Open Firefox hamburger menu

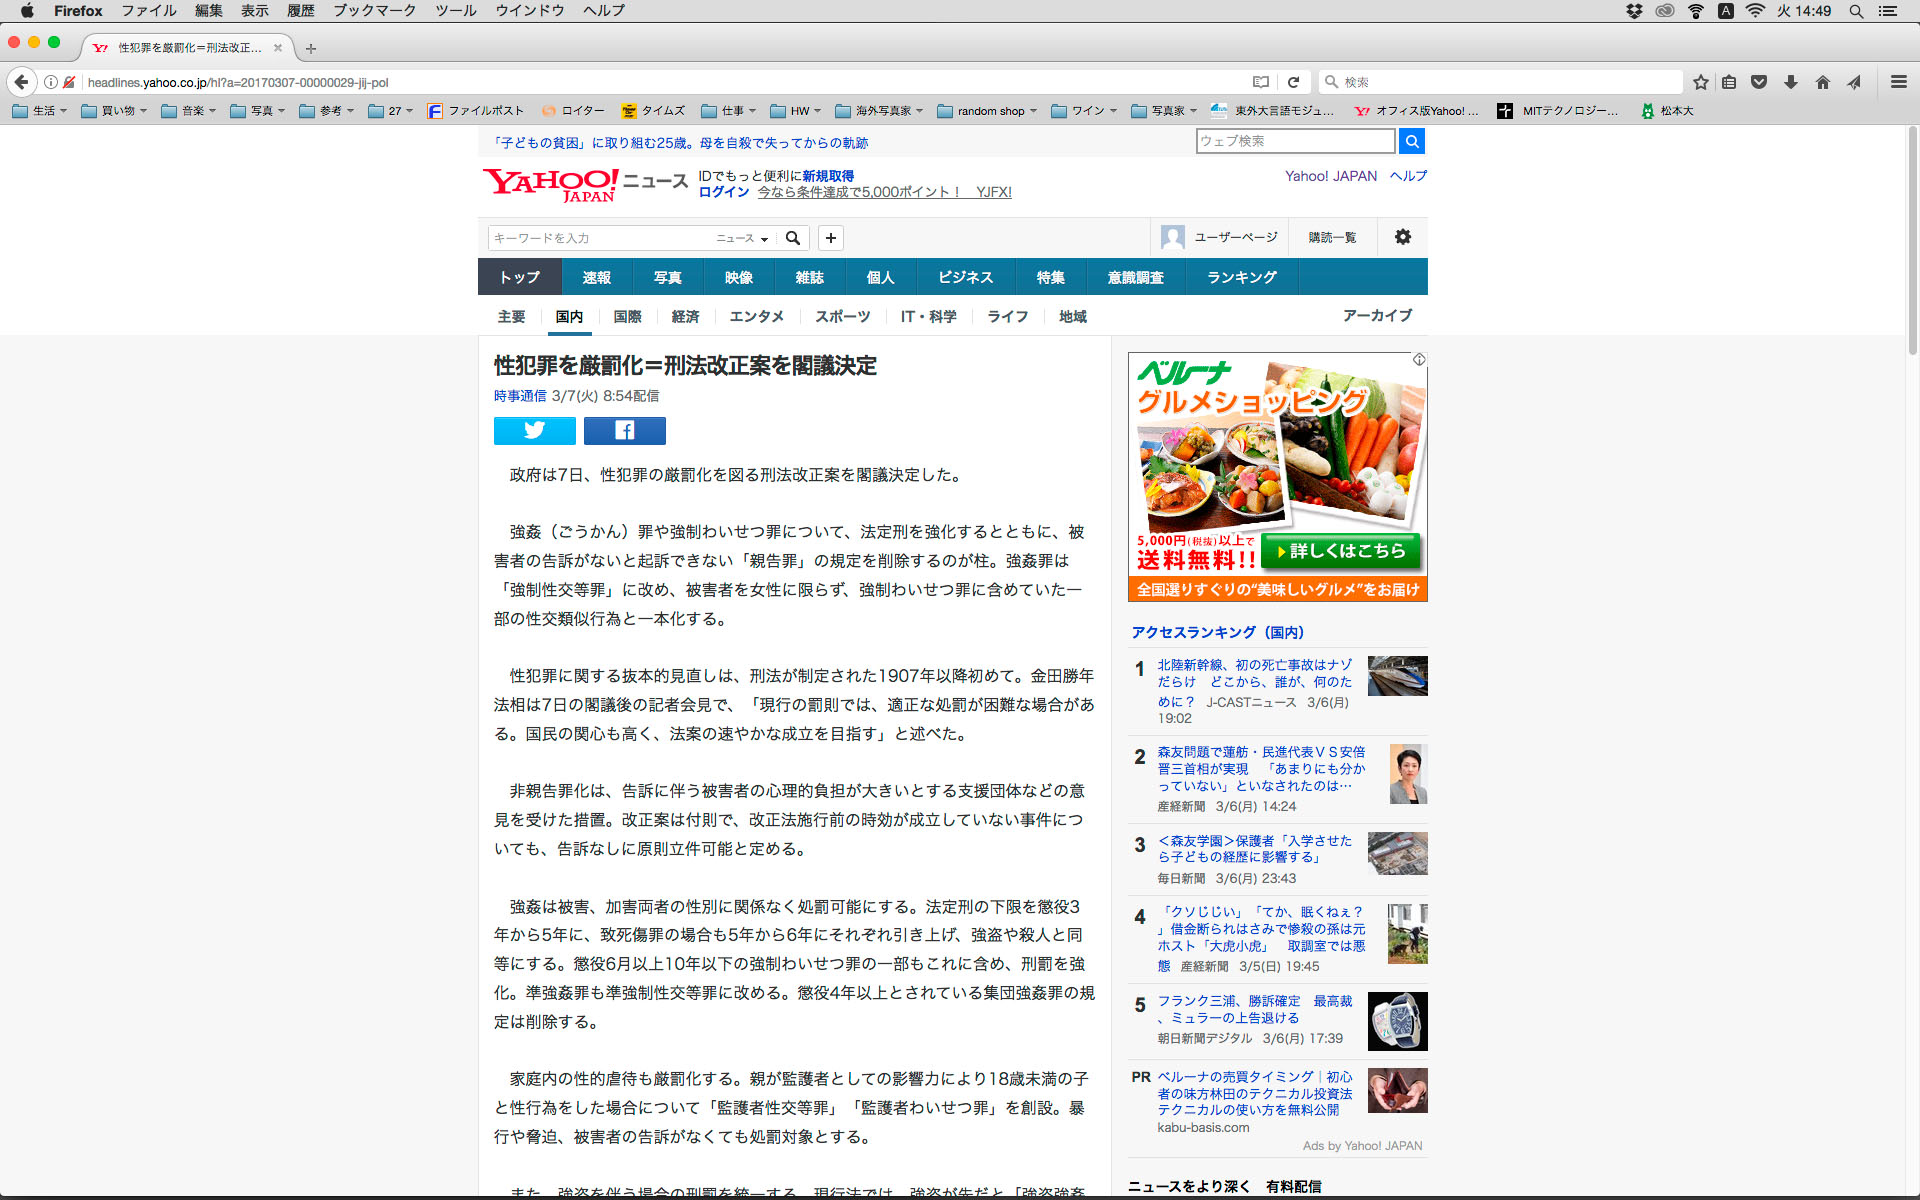[1898, 82]
